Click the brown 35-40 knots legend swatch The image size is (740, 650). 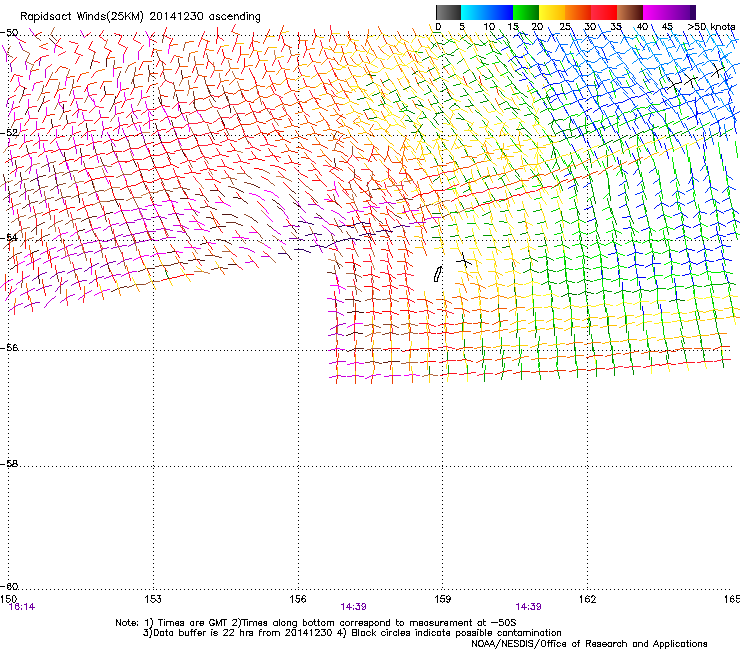click(630, 12)
